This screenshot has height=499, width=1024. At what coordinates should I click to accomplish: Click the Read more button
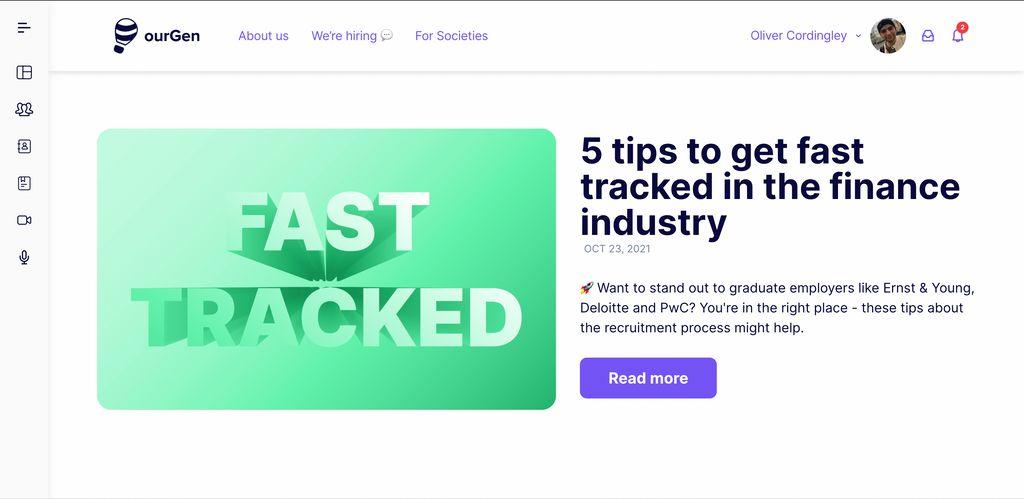click(x=648, y=378)
